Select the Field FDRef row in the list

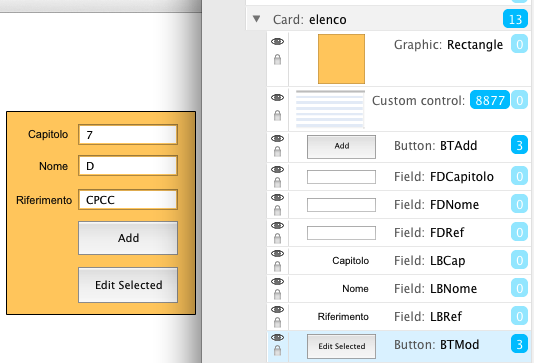[x=398, y=233]
